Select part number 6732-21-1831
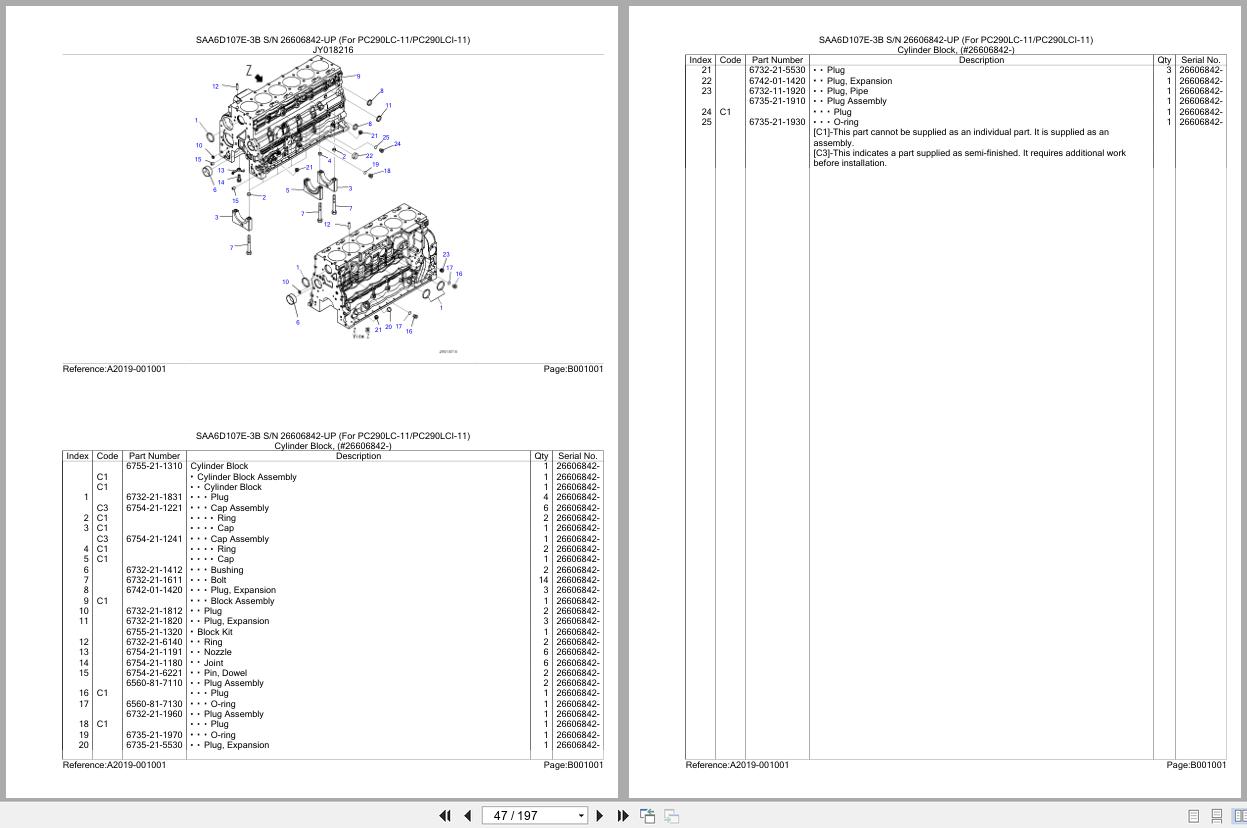The image size is (1247, 828). pos(154,497)
